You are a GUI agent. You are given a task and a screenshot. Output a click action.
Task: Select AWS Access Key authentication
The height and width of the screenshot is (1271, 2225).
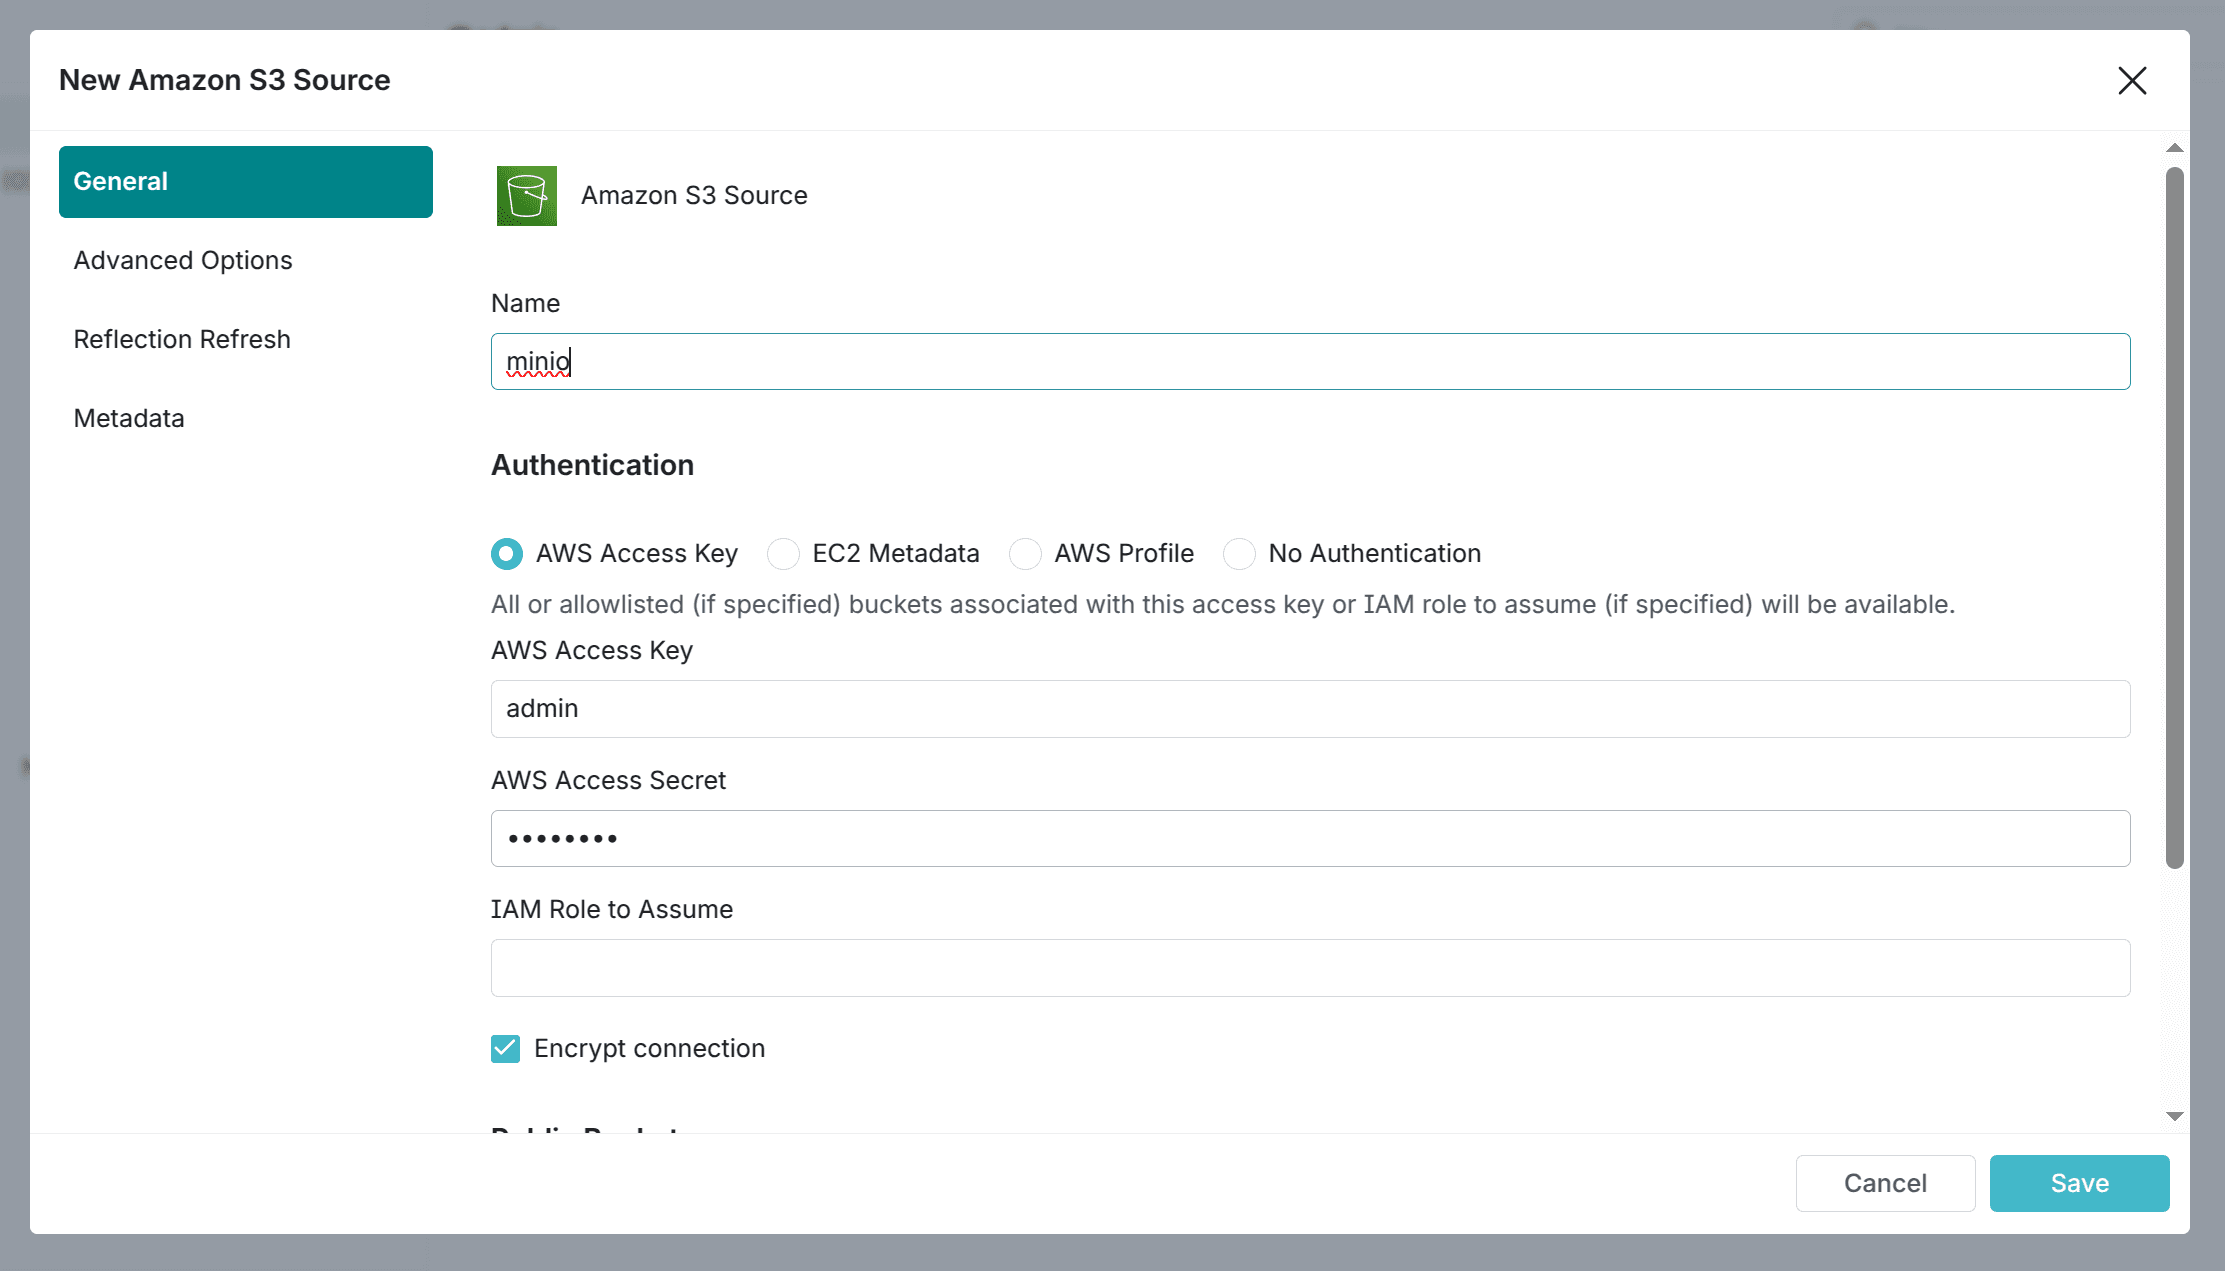pyautogui.click(x=507, y=554)
